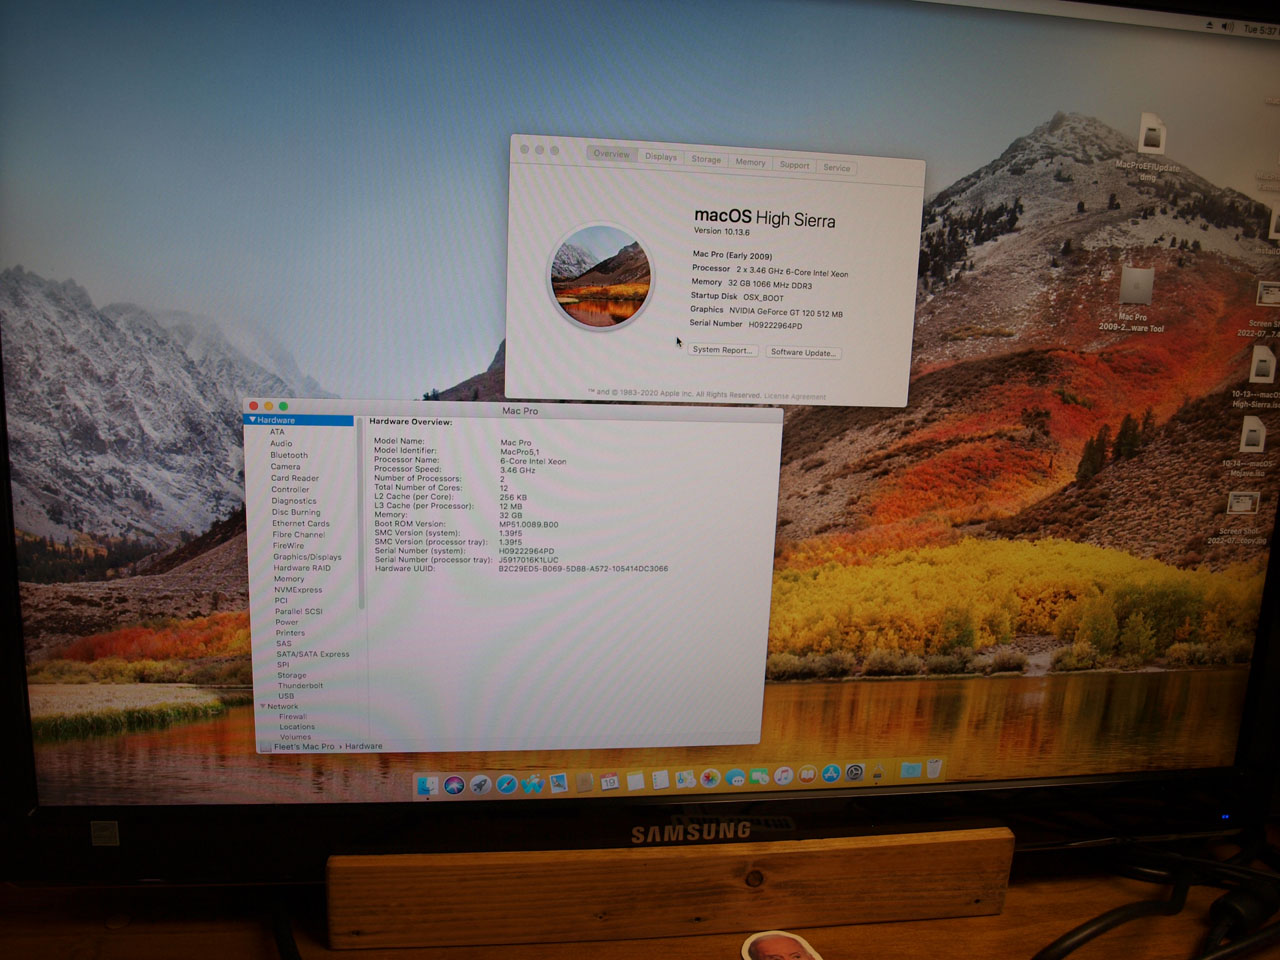
Task: Select Storage in System Information sidebar
Action: (x=292, y=675)
